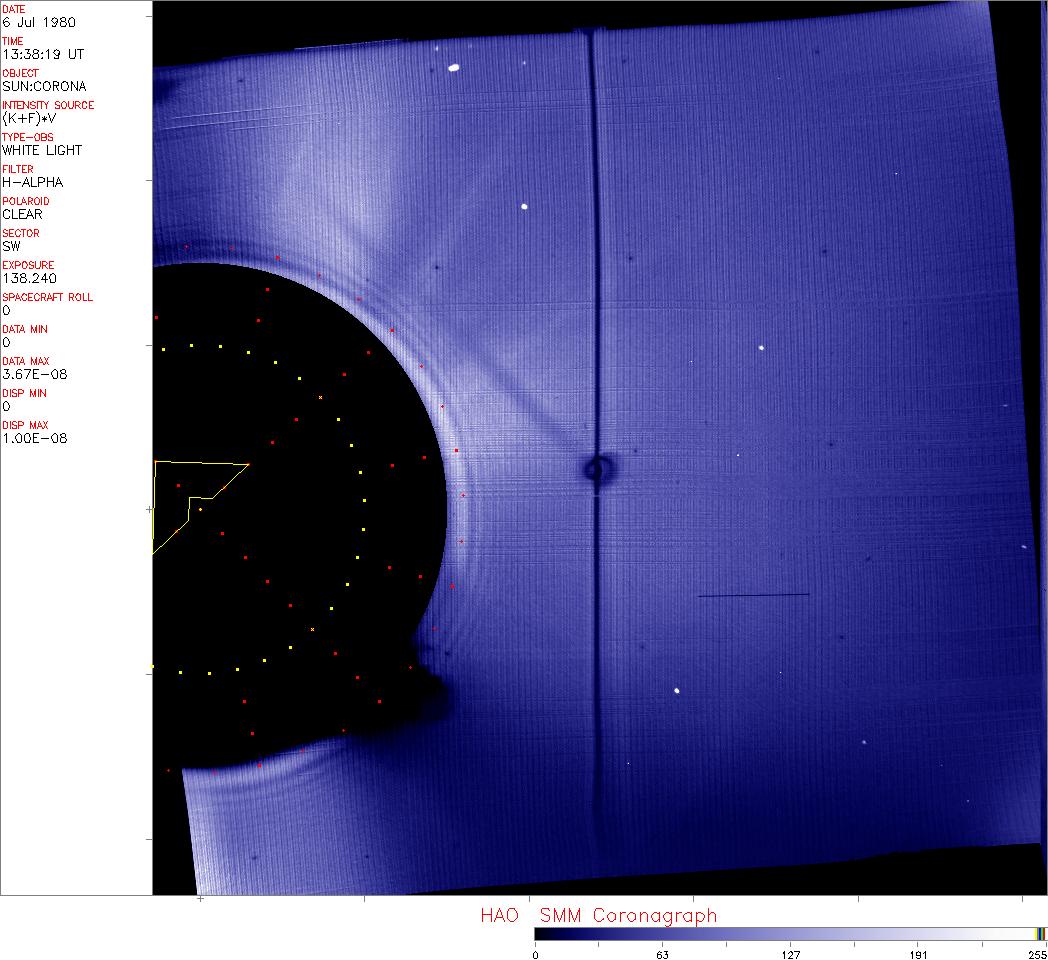Image resolution: width=1048 pixels, height=960 pixels.
Task: Click the disp max value "1.00E-08"
Action: (x=35, y=438)
